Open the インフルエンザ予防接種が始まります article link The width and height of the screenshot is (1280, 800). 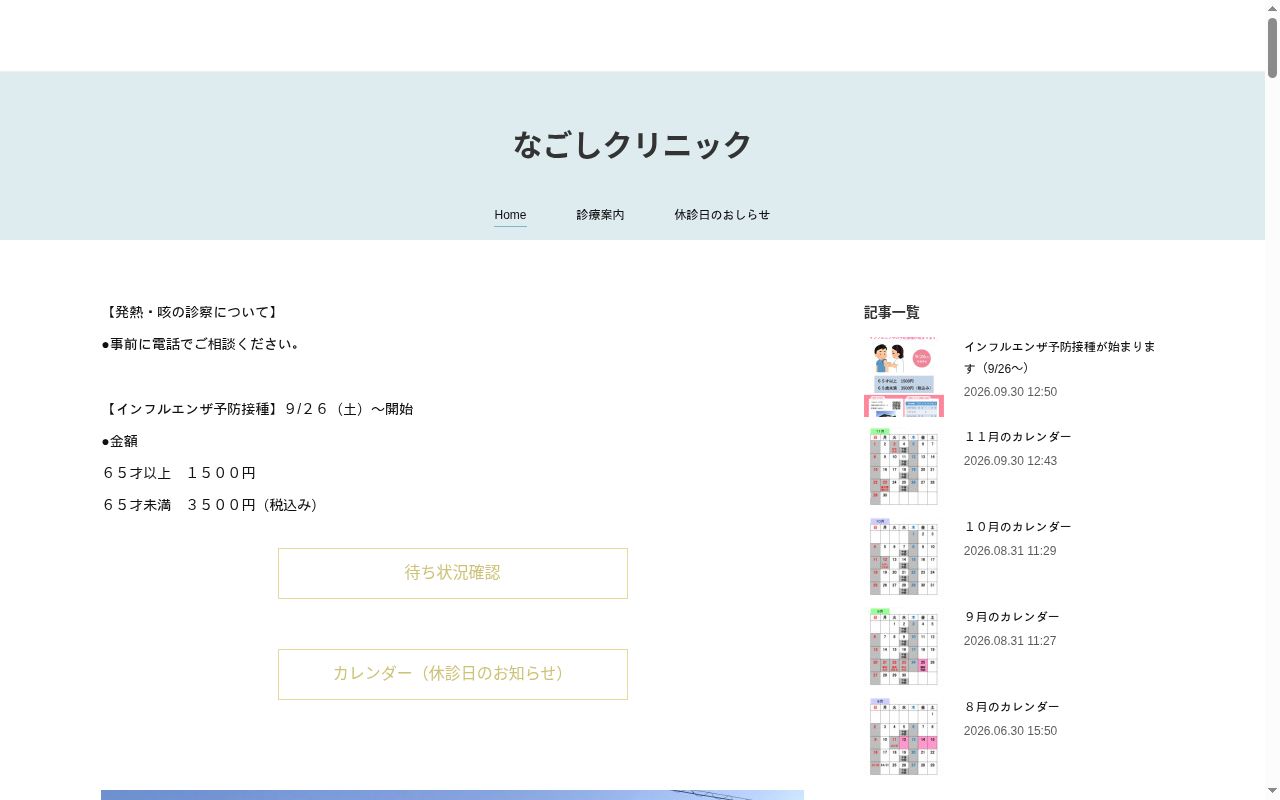click(x=1060, y=357)
